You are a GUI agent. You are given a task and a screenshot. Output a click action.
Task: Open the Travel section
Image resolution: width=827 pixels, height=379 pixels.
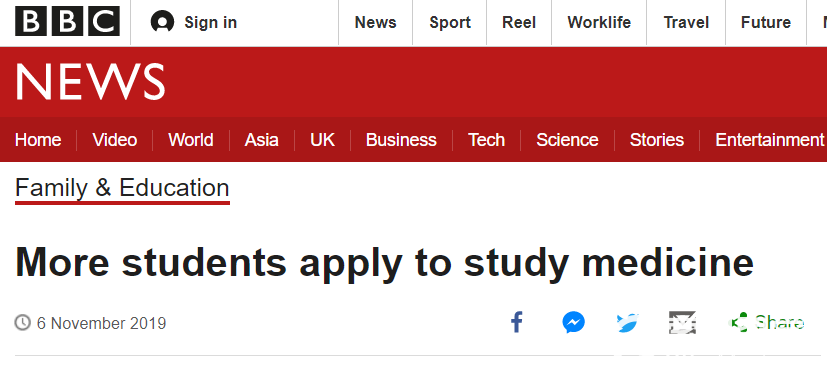click(686, 22)
